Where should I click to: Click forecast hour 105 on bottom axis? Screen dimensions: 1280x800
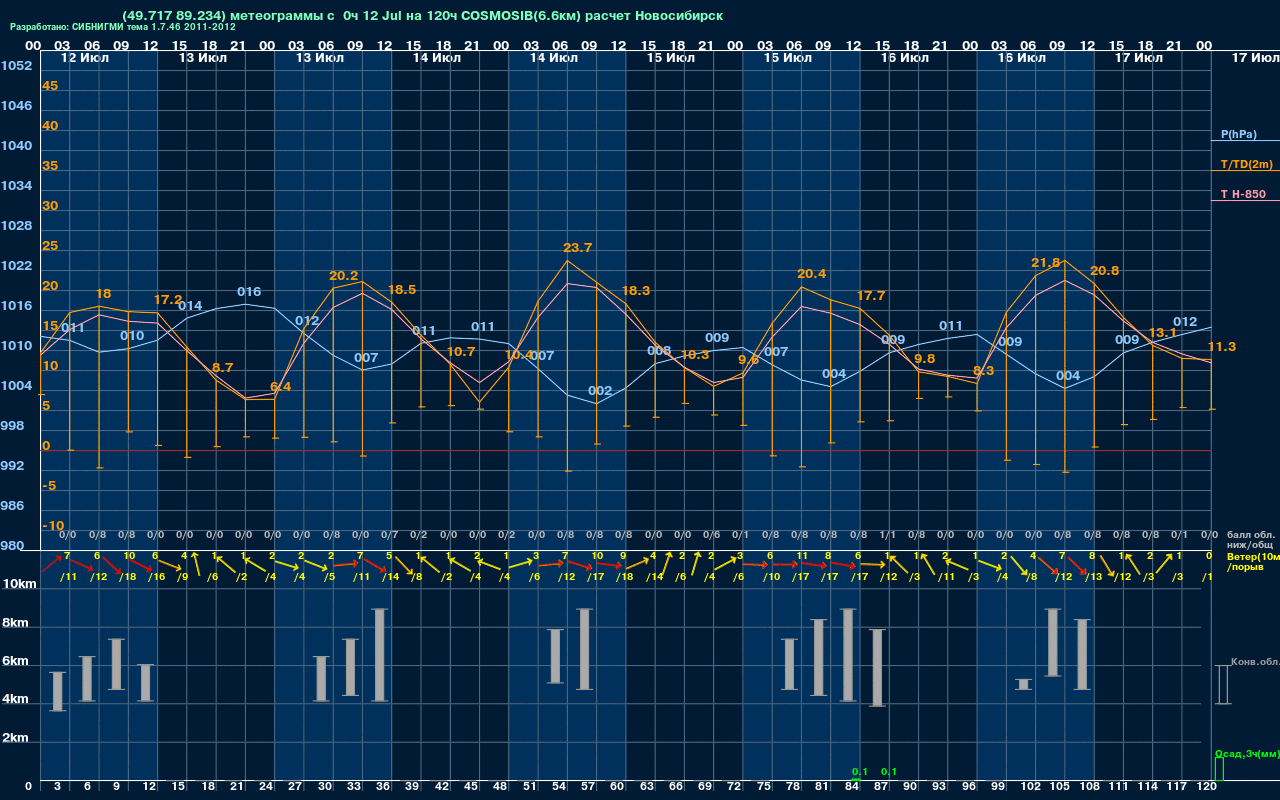(x=1060, y=787)
